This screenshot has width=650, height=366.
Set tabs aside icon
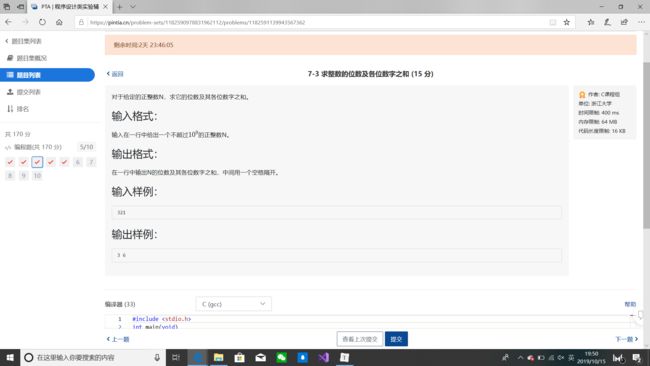[20, 7]
